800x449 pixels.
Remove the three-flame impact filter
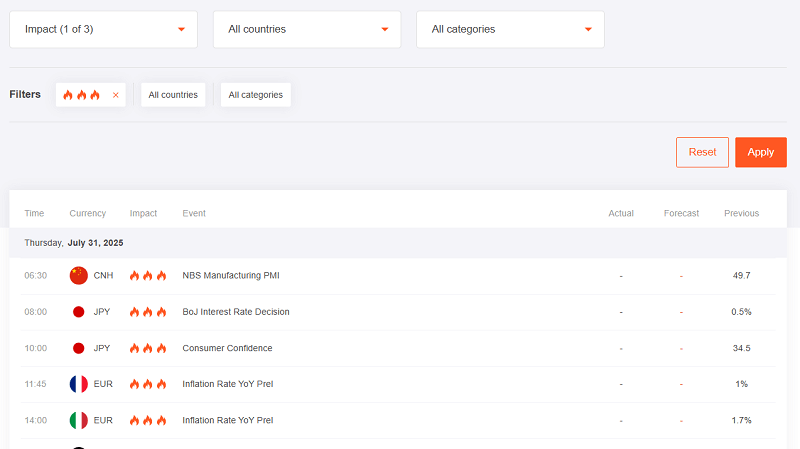(x=116, y=95)
